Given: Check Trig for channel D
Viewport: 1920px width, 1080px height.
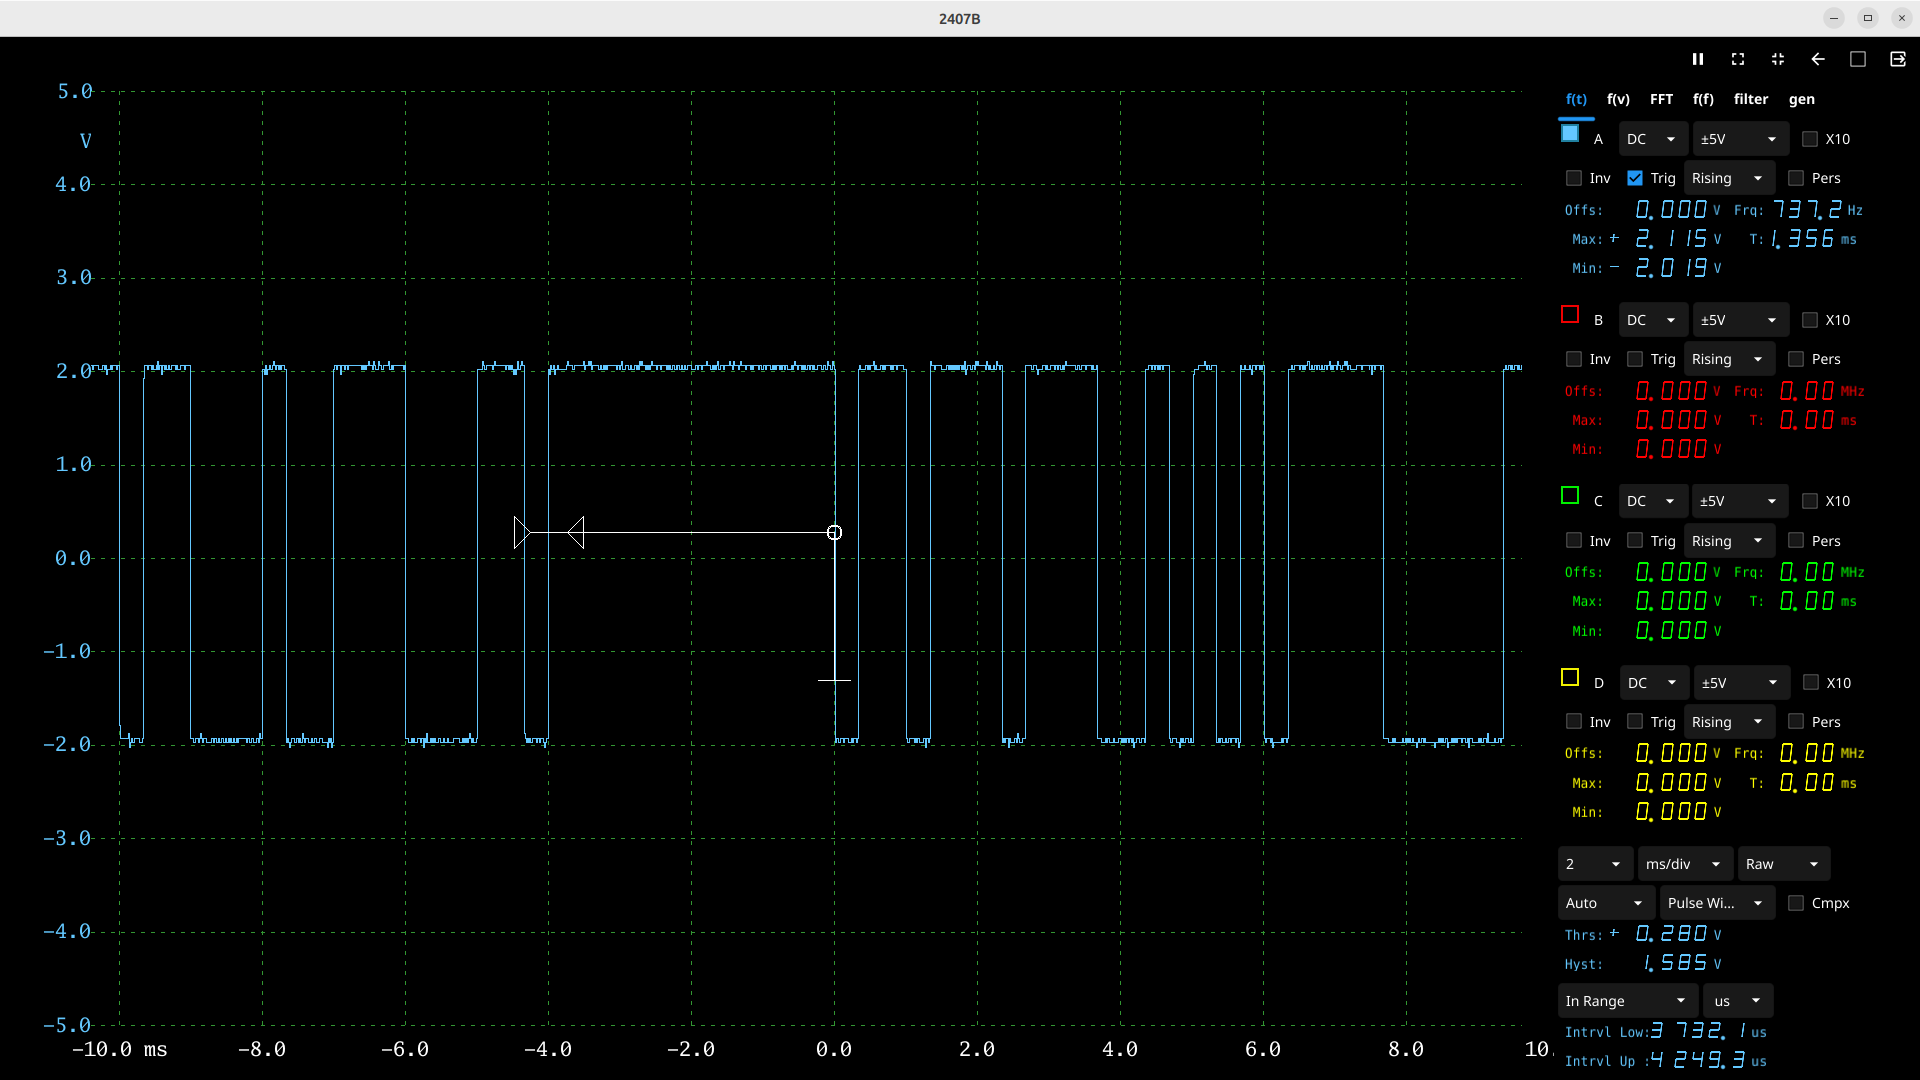Looking at the screenshot, I should [1635, 722].
